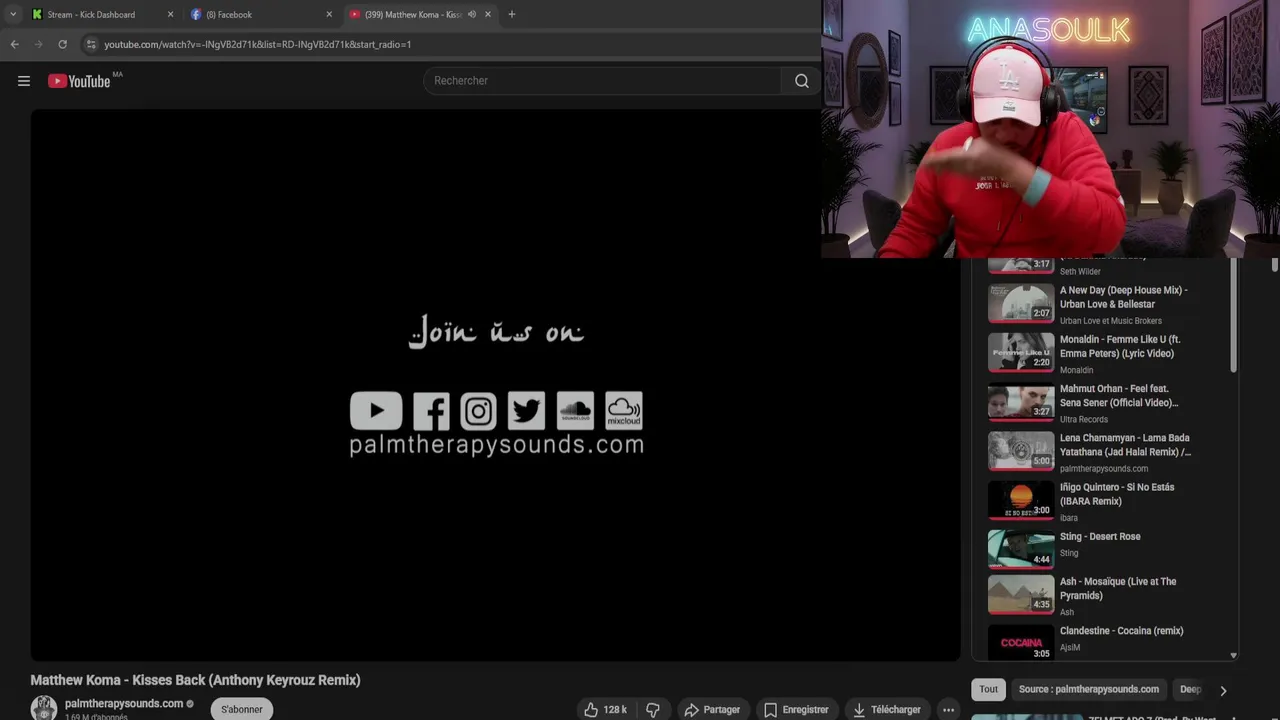The width and height of the screenshot is (1280, 720).
Task: Like the video (128 k)
Action: [x=606, y=709]
